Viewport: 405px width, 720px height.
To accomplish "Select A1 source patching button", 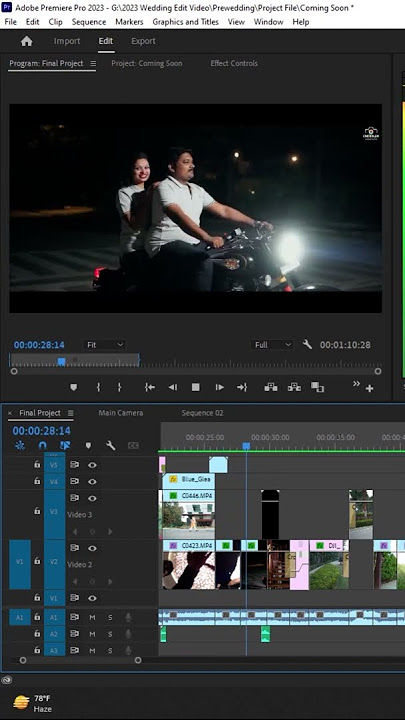I will (20, 617).
